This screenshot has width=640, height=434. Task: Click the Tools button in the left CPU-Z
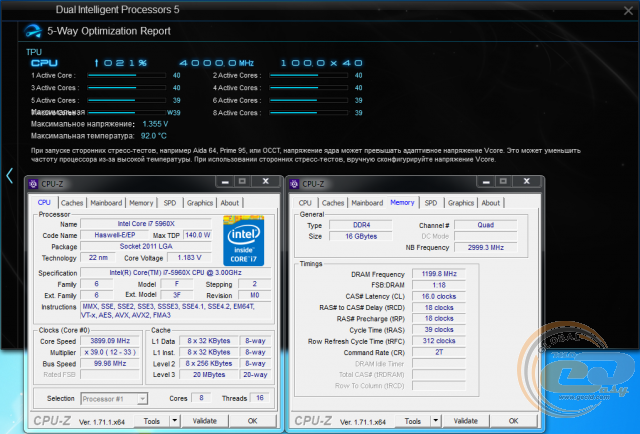click(x=151, y=421)
